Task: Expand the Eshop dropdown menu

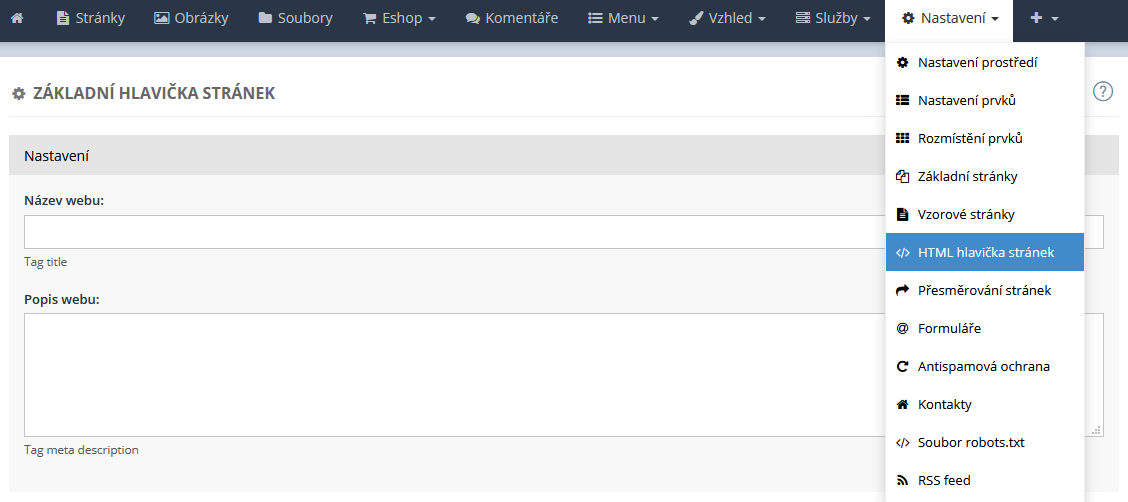Action: 399,18
